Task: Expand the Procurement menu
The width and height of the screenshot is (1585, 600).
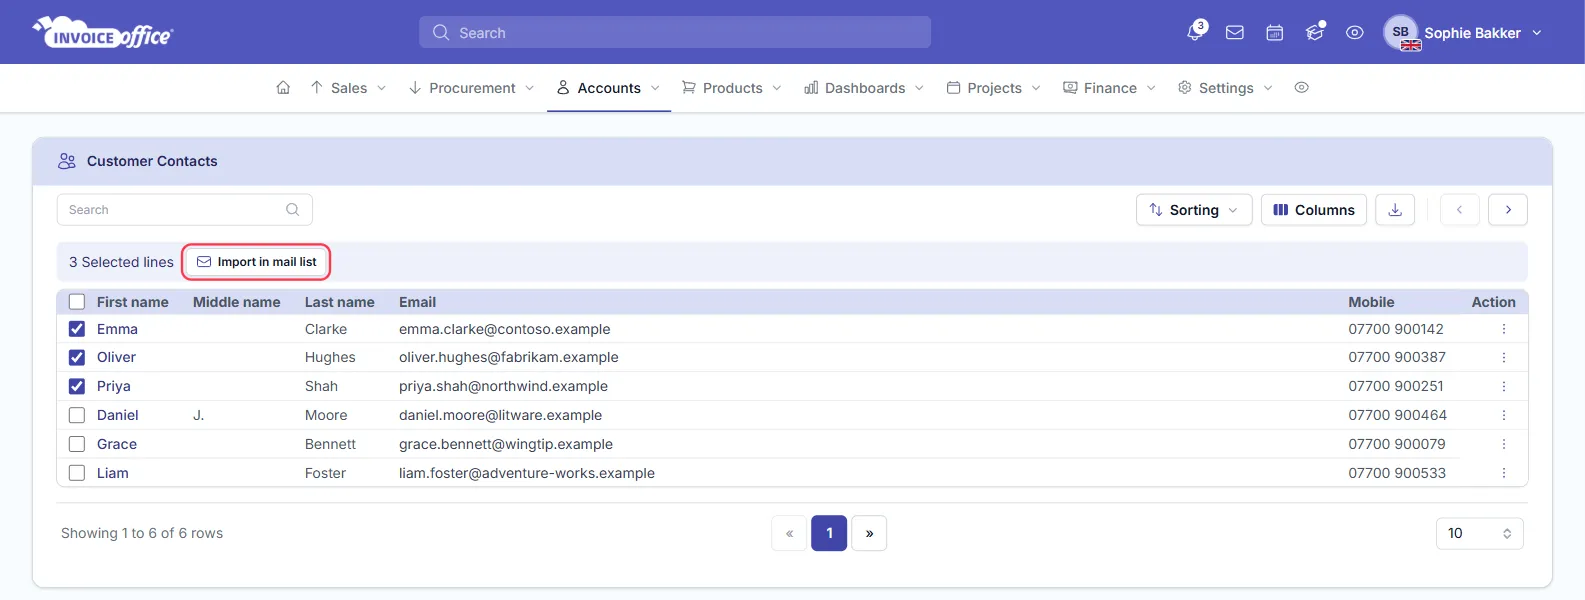Action: point(472,88)
